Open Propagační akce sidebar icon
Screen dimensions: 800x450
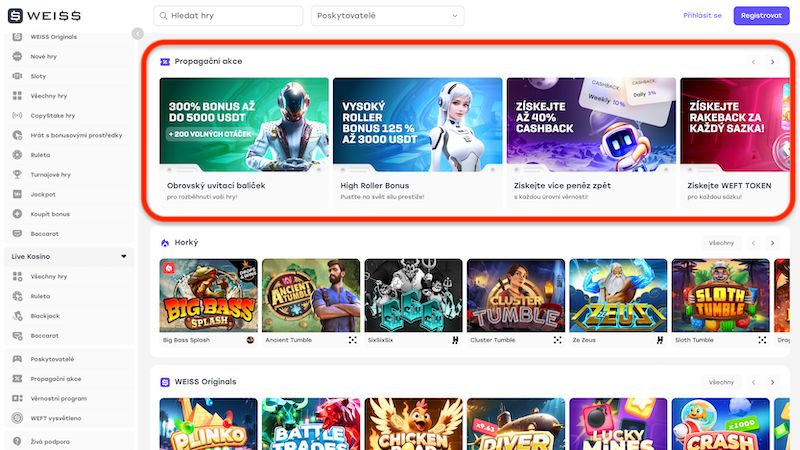(x=17, y=379)
